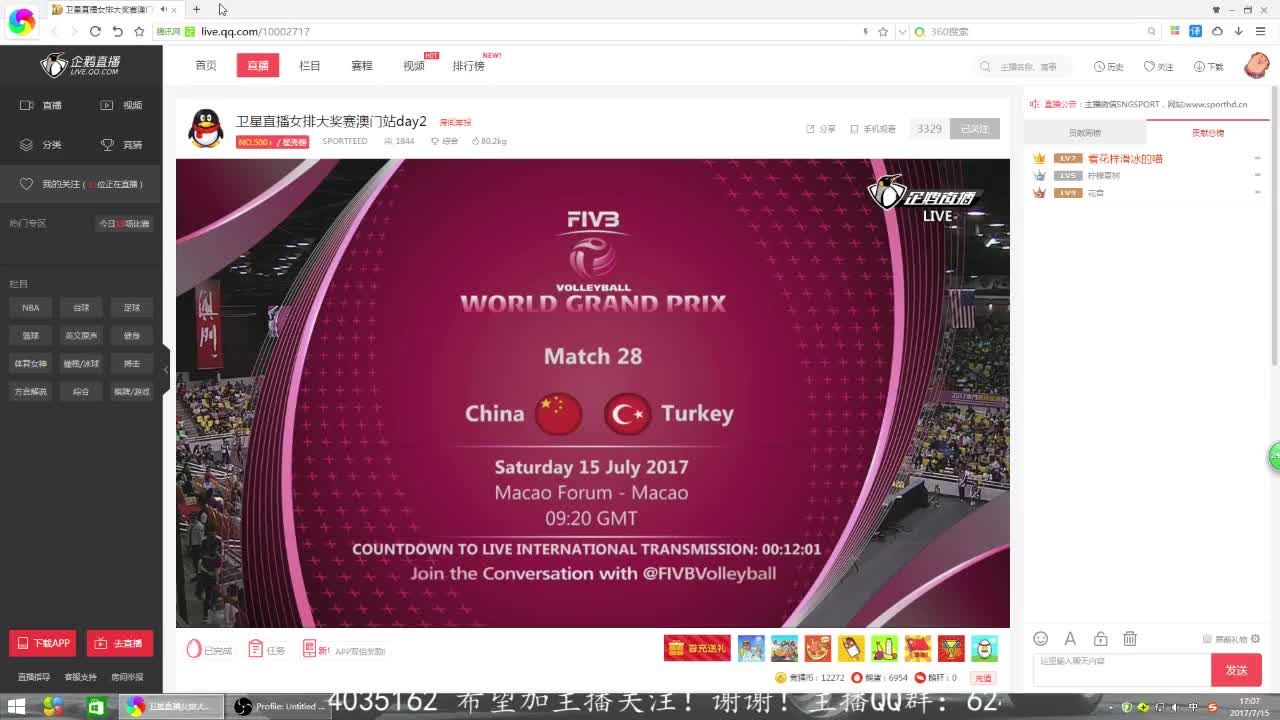Image resolution: width=1280 pixels, height=720 pixels.
Task: Expand the address bar dropdown arrow
Action: coord(902,32)
